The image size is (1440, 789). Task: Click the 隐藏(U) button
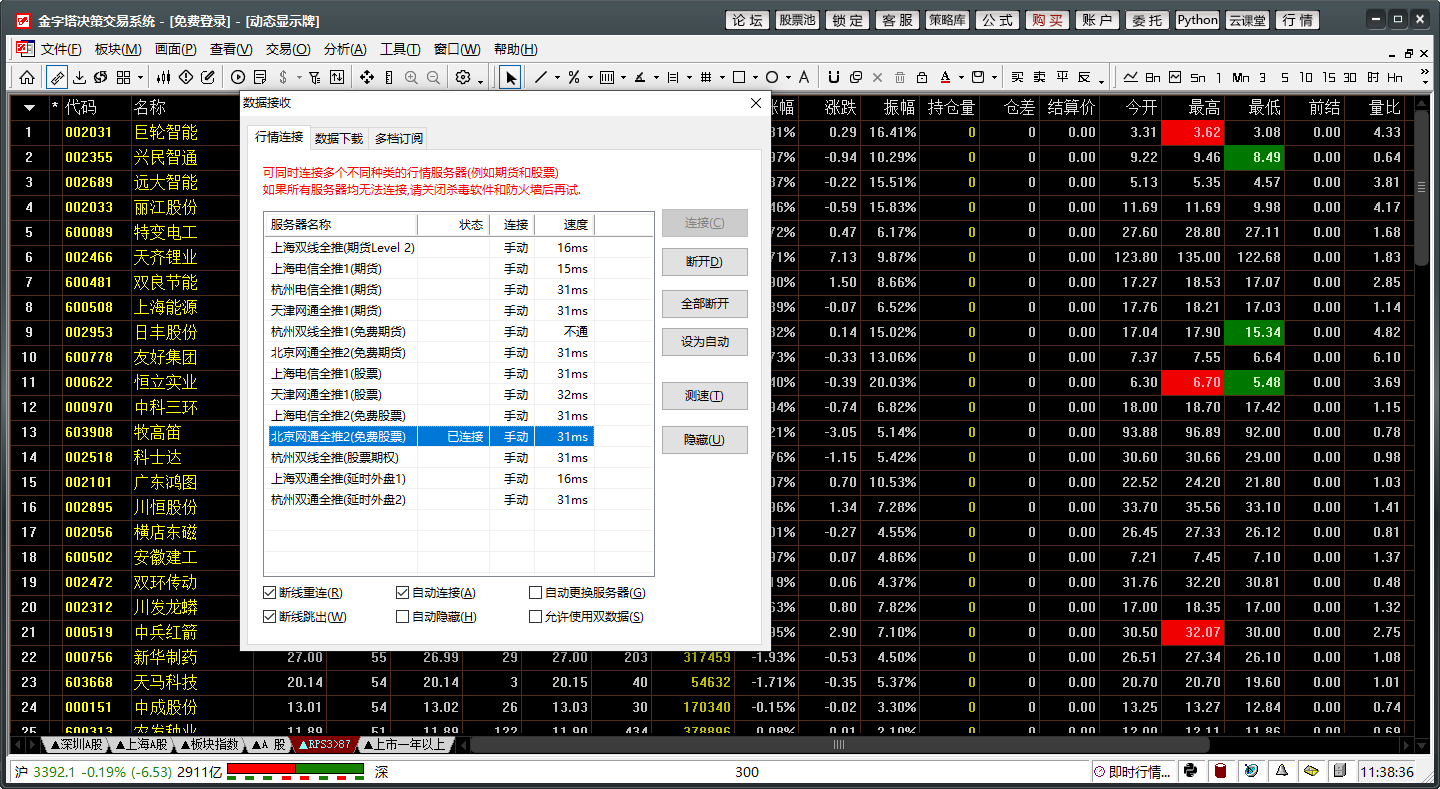point(704,439)
